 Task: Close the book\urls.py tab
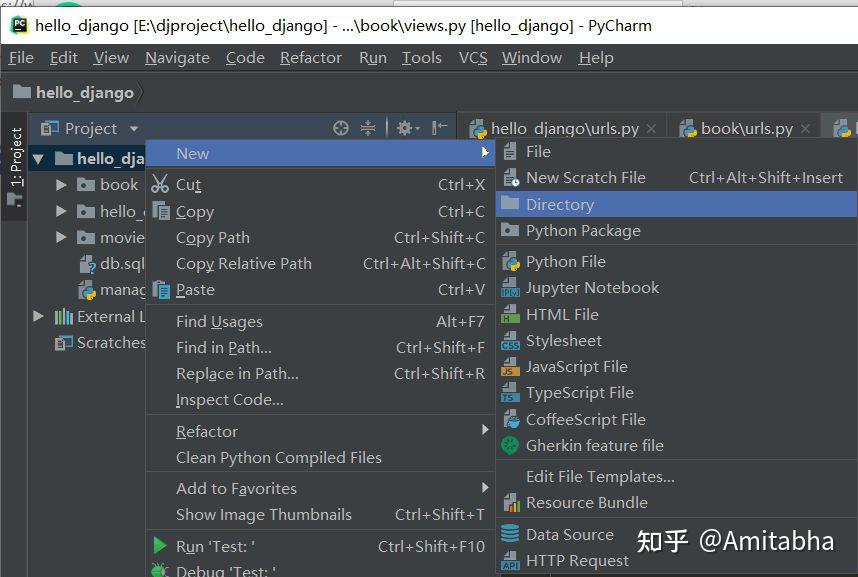coord(805,129)
